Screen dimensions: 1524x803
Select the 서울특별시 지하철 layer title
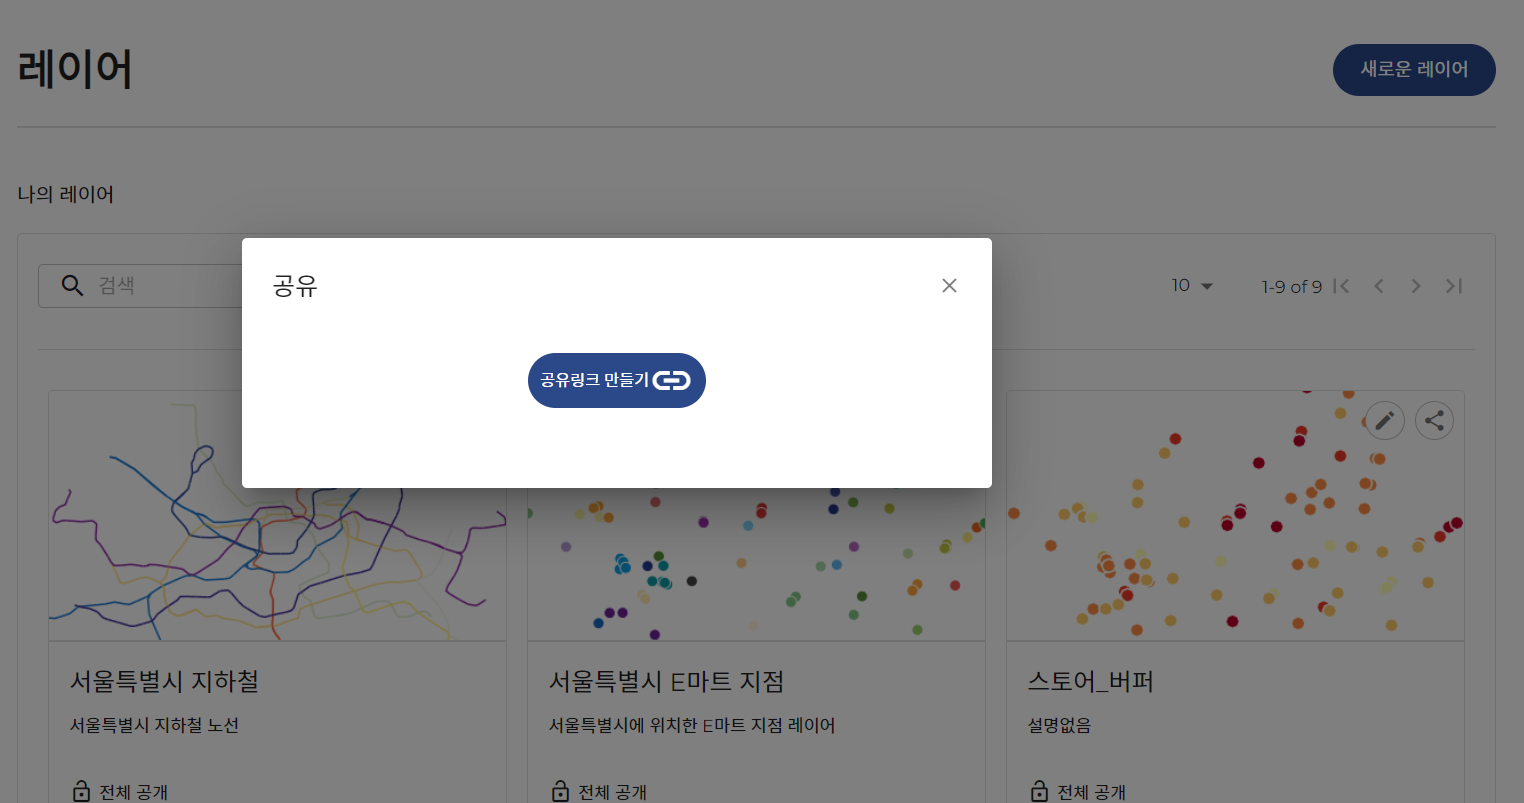164,682
